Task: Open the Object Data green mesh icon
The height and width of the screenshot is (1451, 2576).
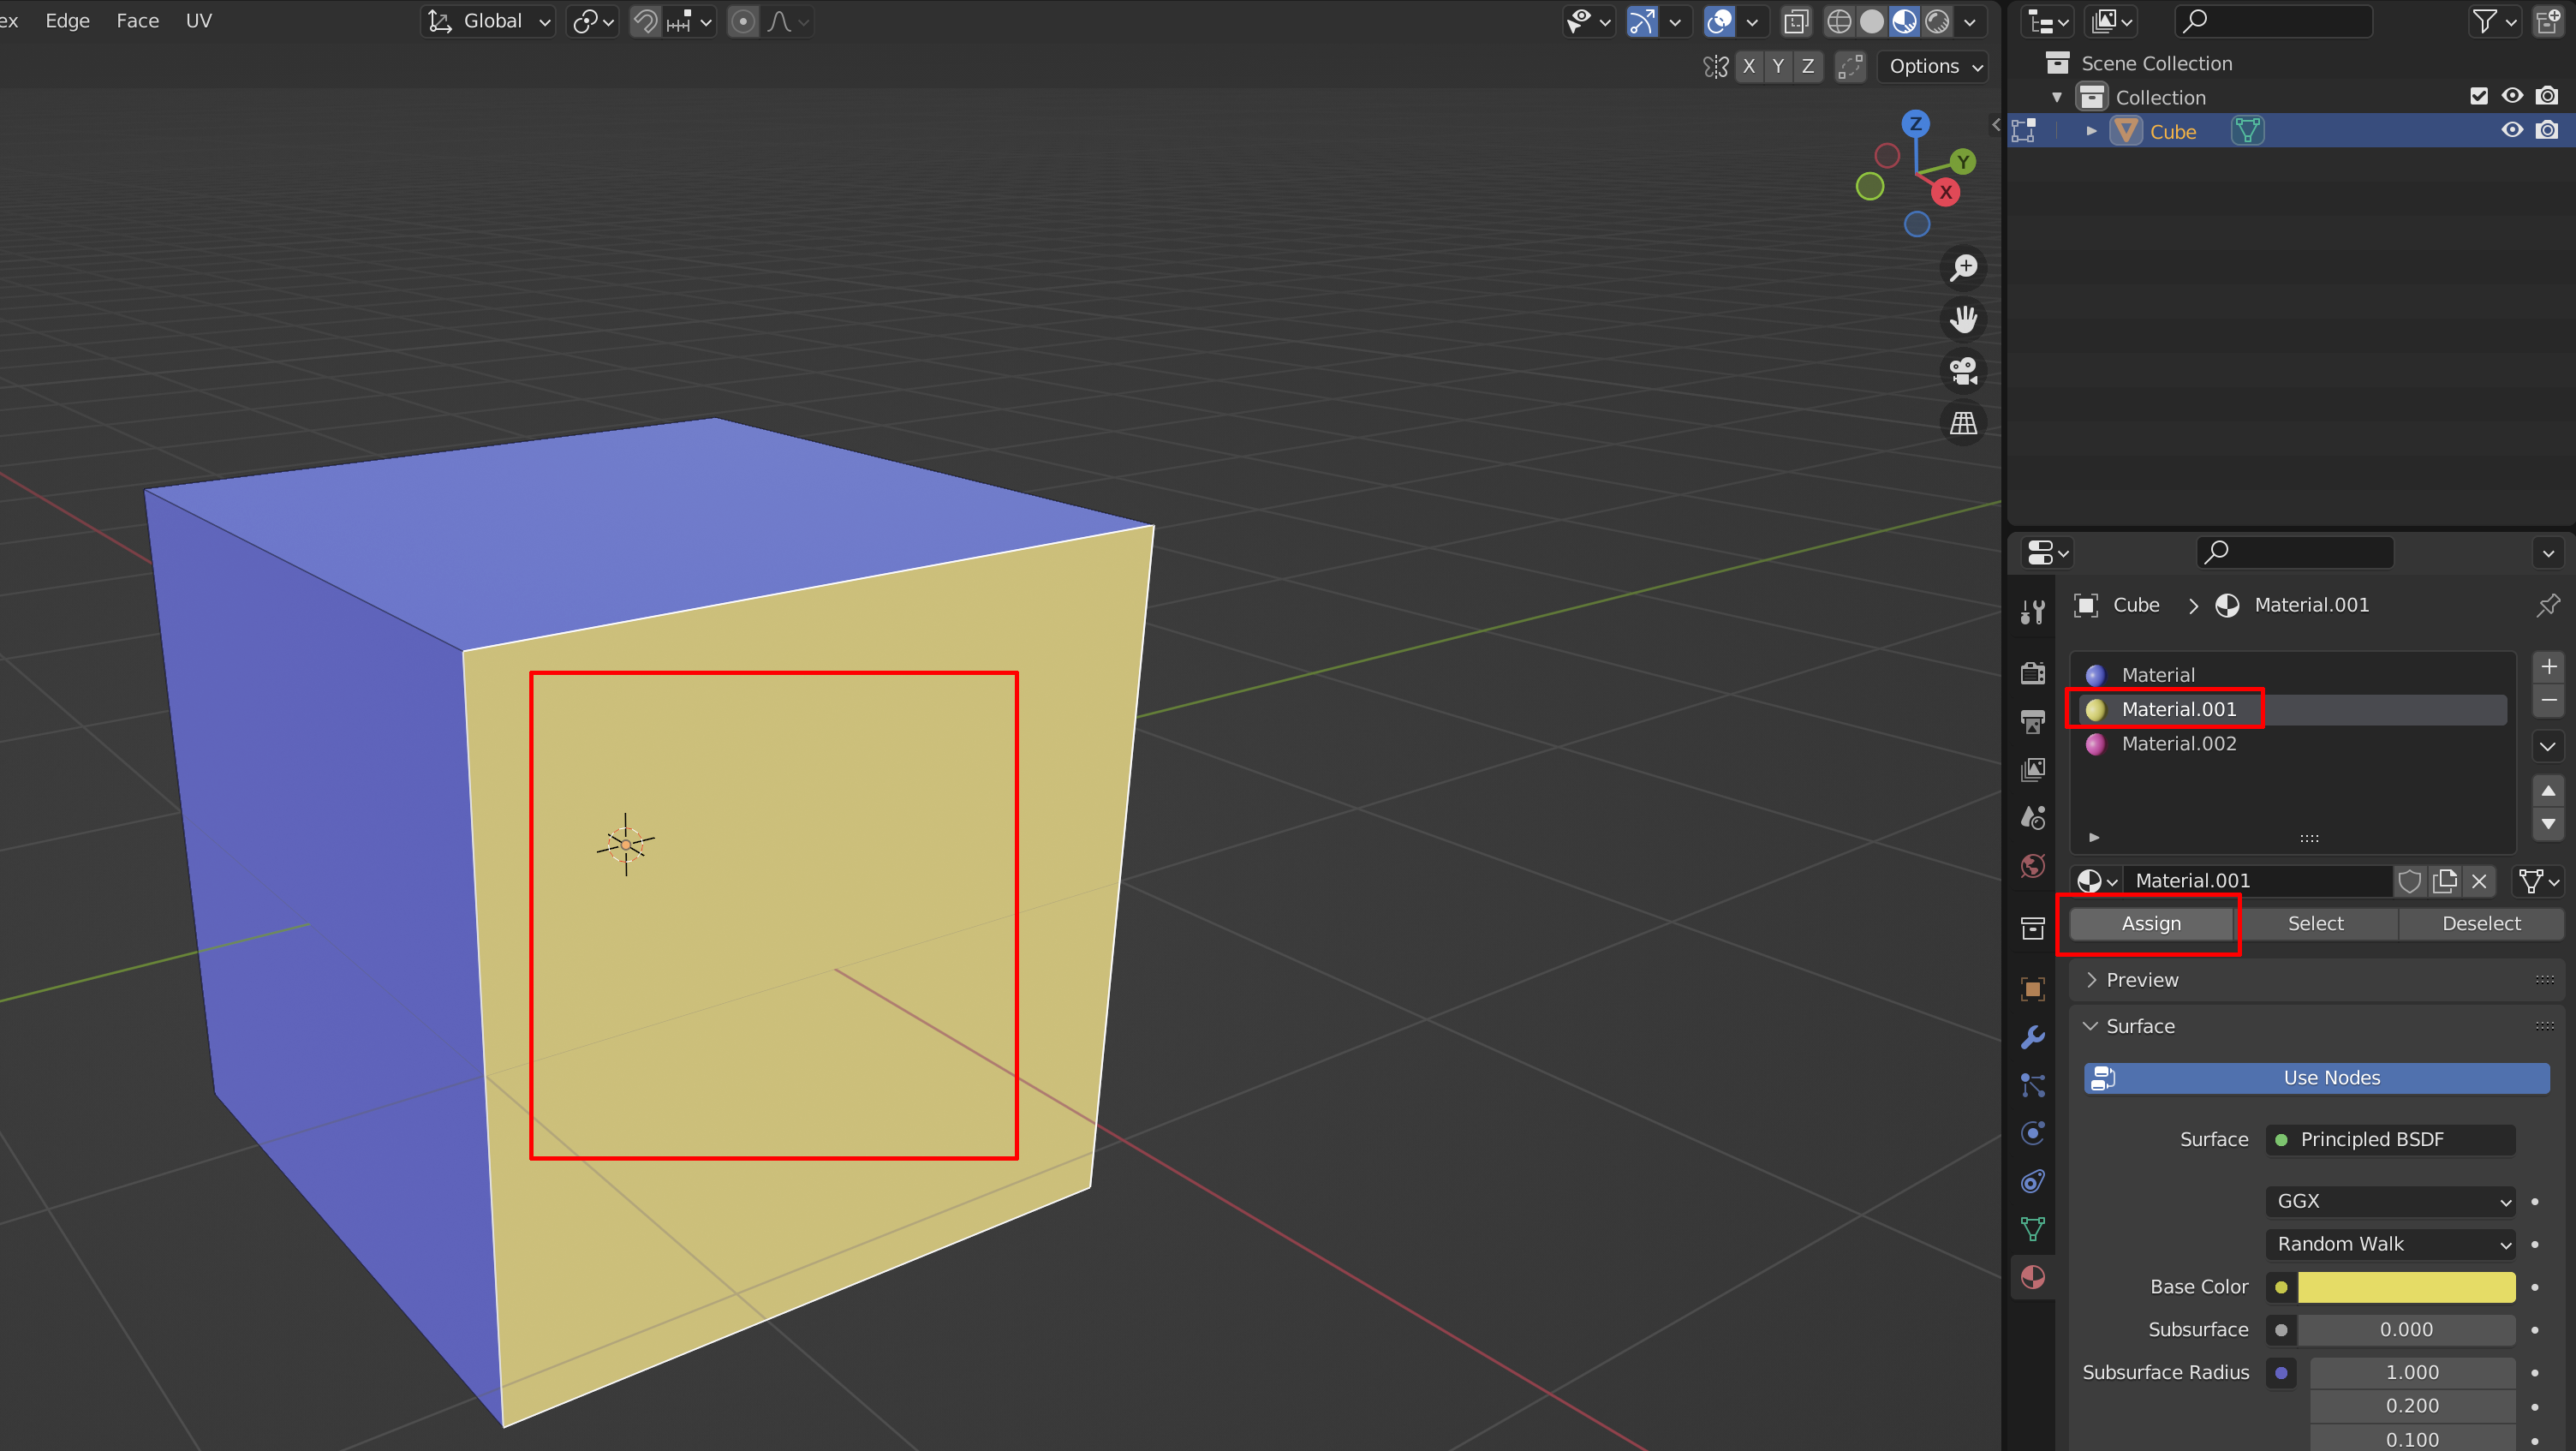Action: click(2032, 1229)
